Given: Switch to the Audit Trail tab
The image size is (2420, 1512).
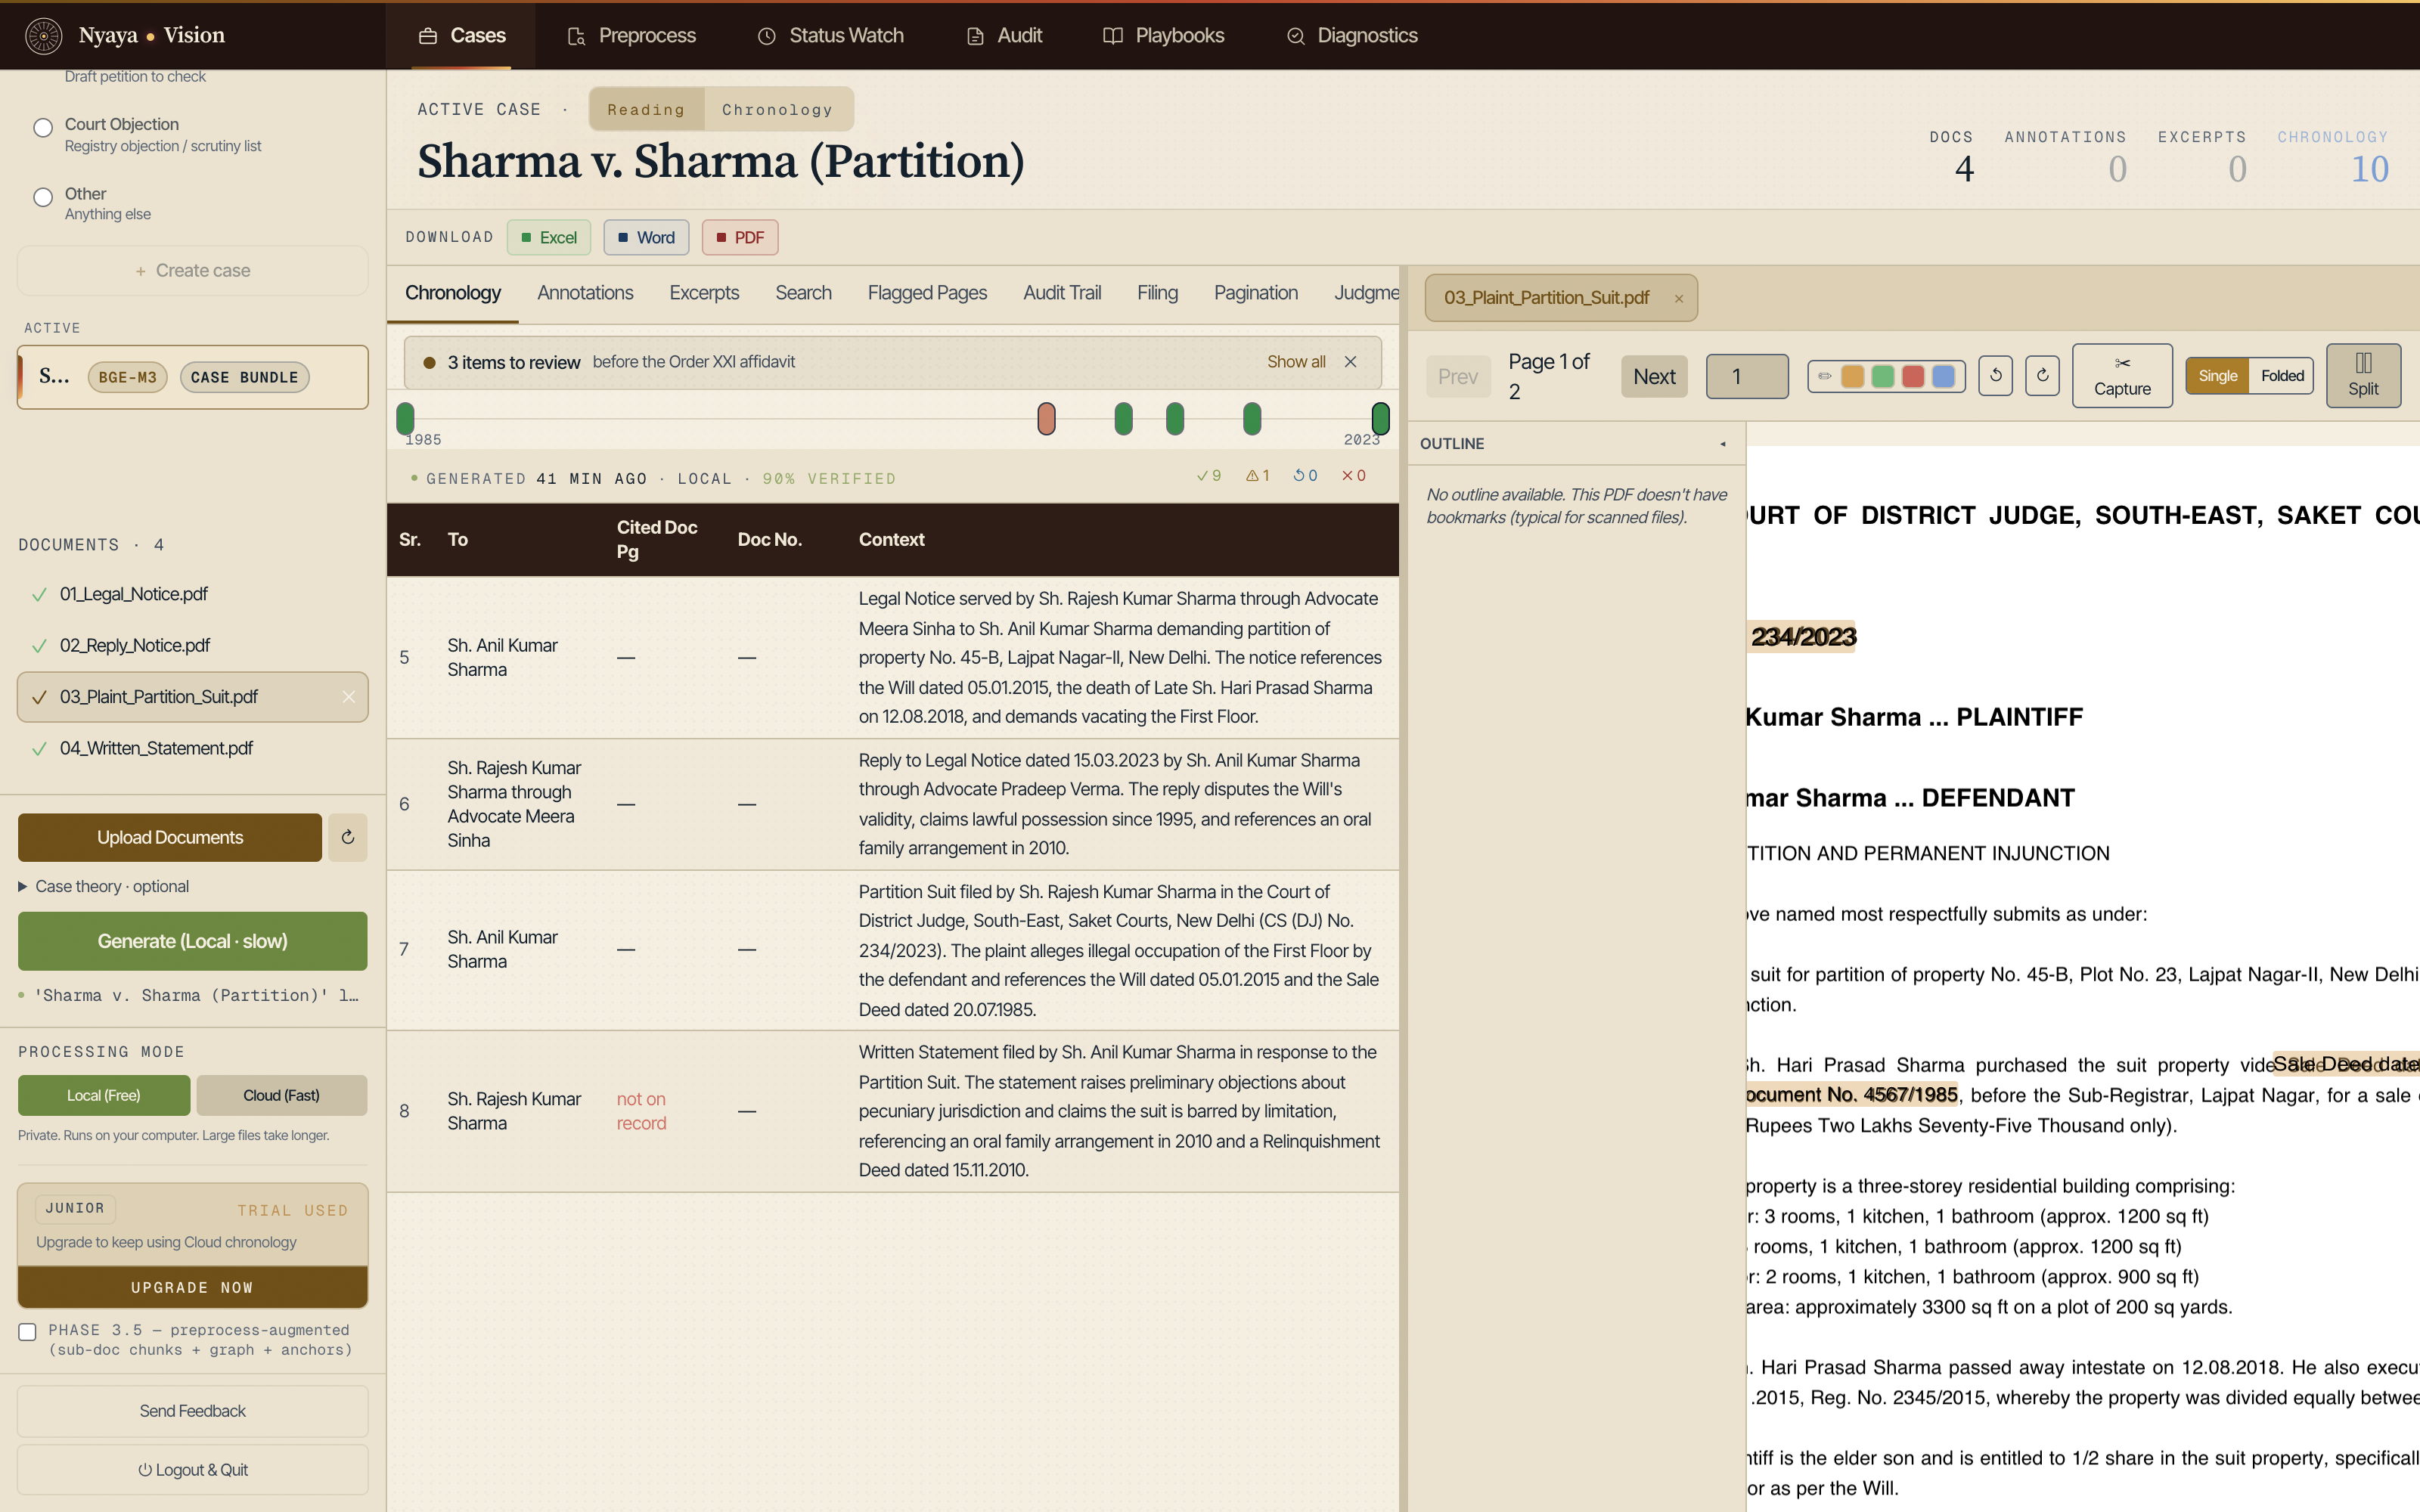Looking at the screenshot, I should click(x=1062, y=293).
